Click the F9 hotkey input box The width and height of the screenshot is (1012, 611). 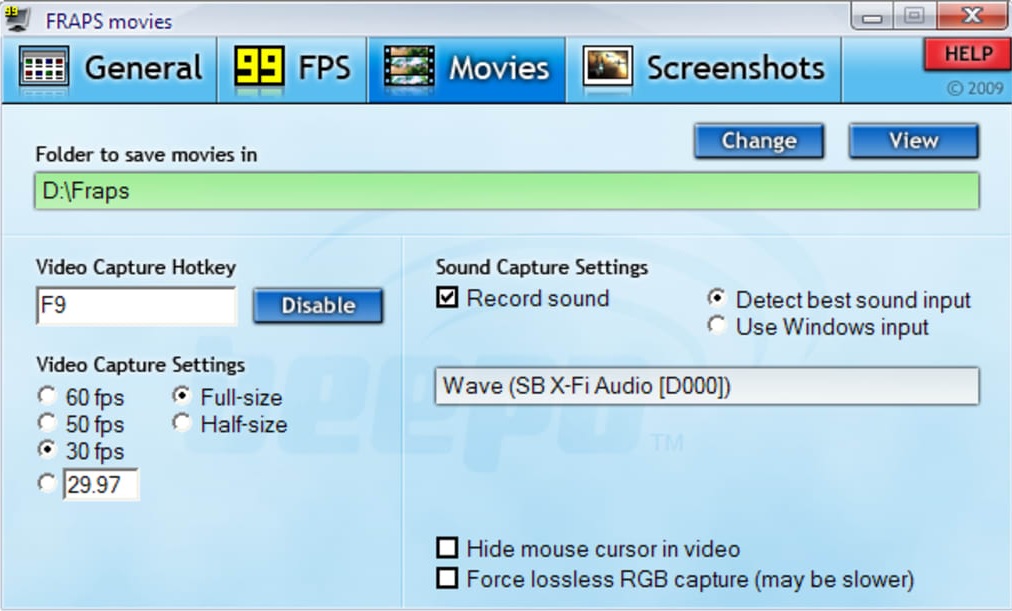[x=136, y=305]
